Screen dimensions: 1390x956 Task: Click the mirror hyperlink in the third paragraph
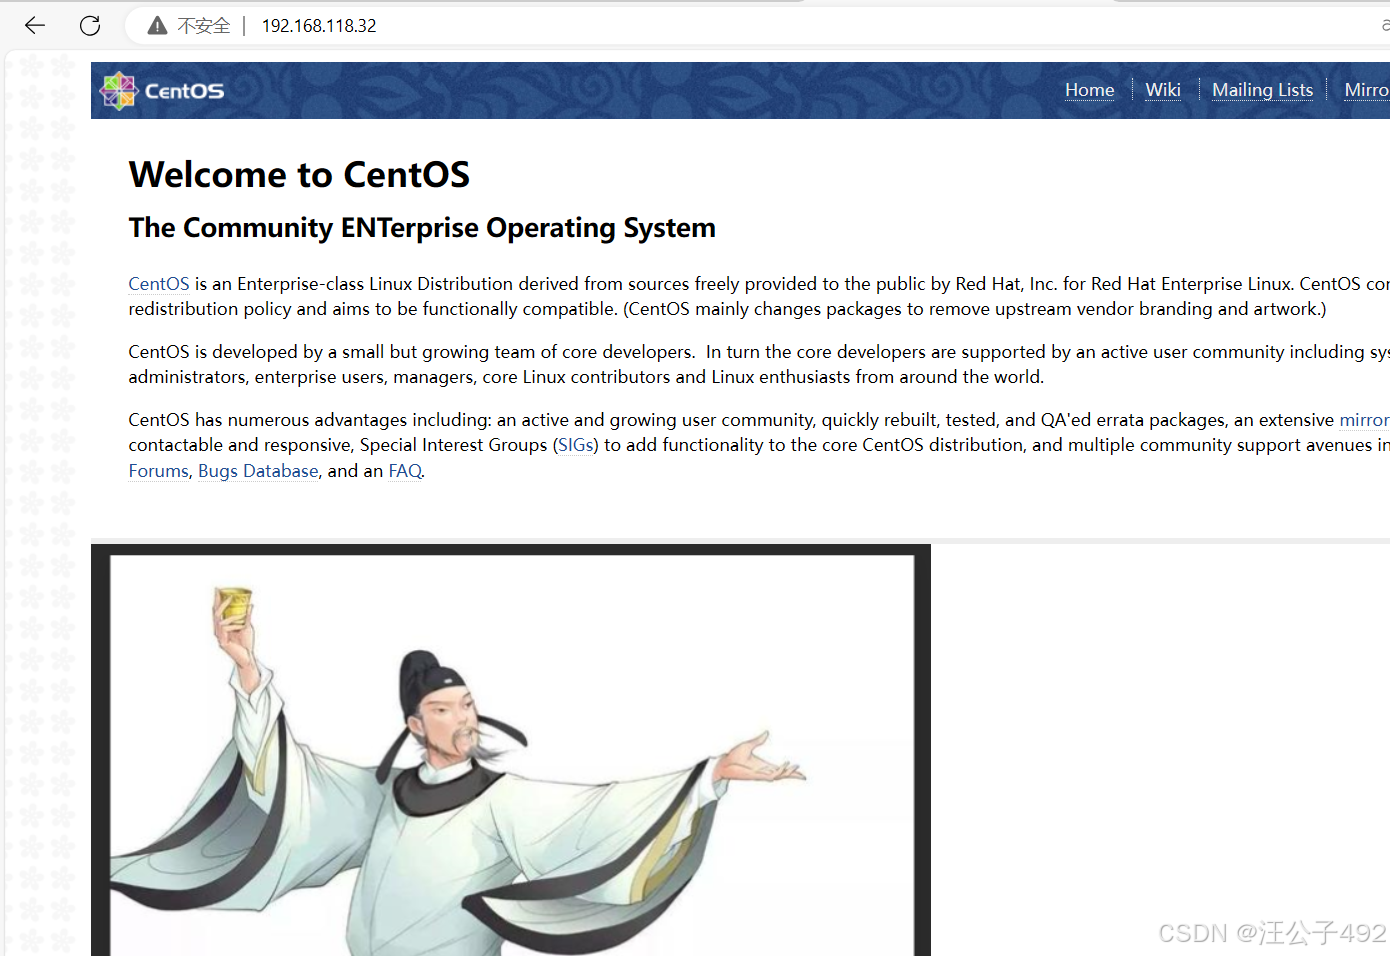[x=1364, y=419]
